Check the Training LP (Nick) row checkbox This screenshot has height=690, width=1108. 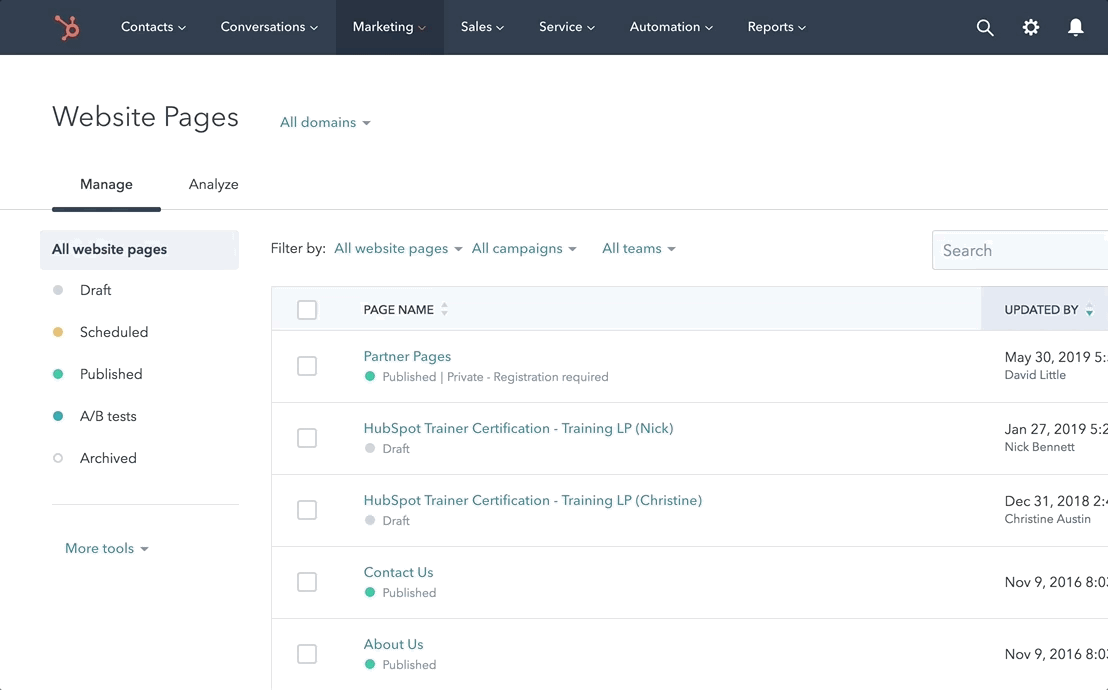[307, 438]
